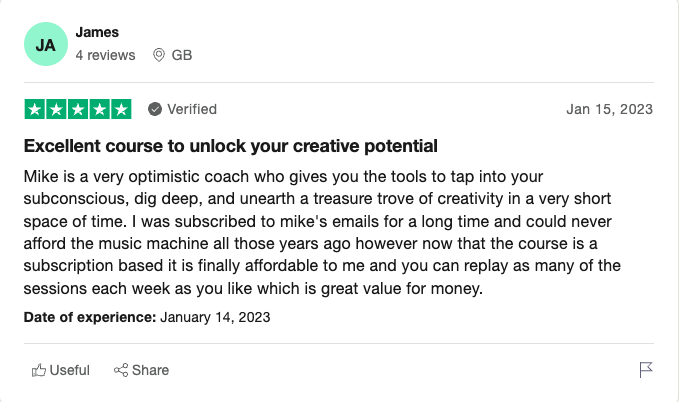Viewport: 679px width, 402px height.
Task: Click the third green star
Action: pos(78,109)
